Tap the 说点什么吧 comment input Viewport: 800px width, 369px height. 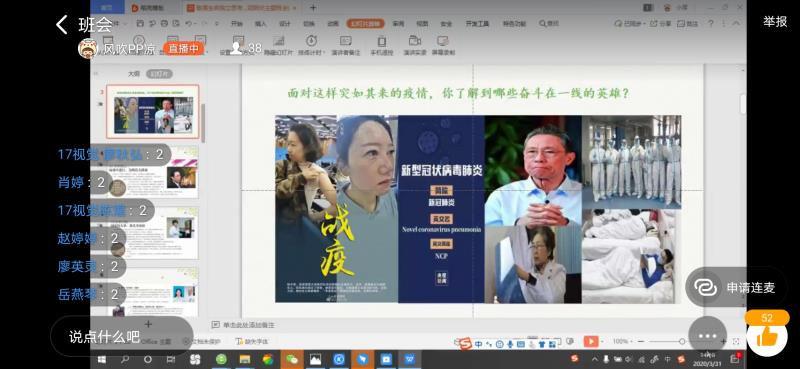click(x=121, y=336)
